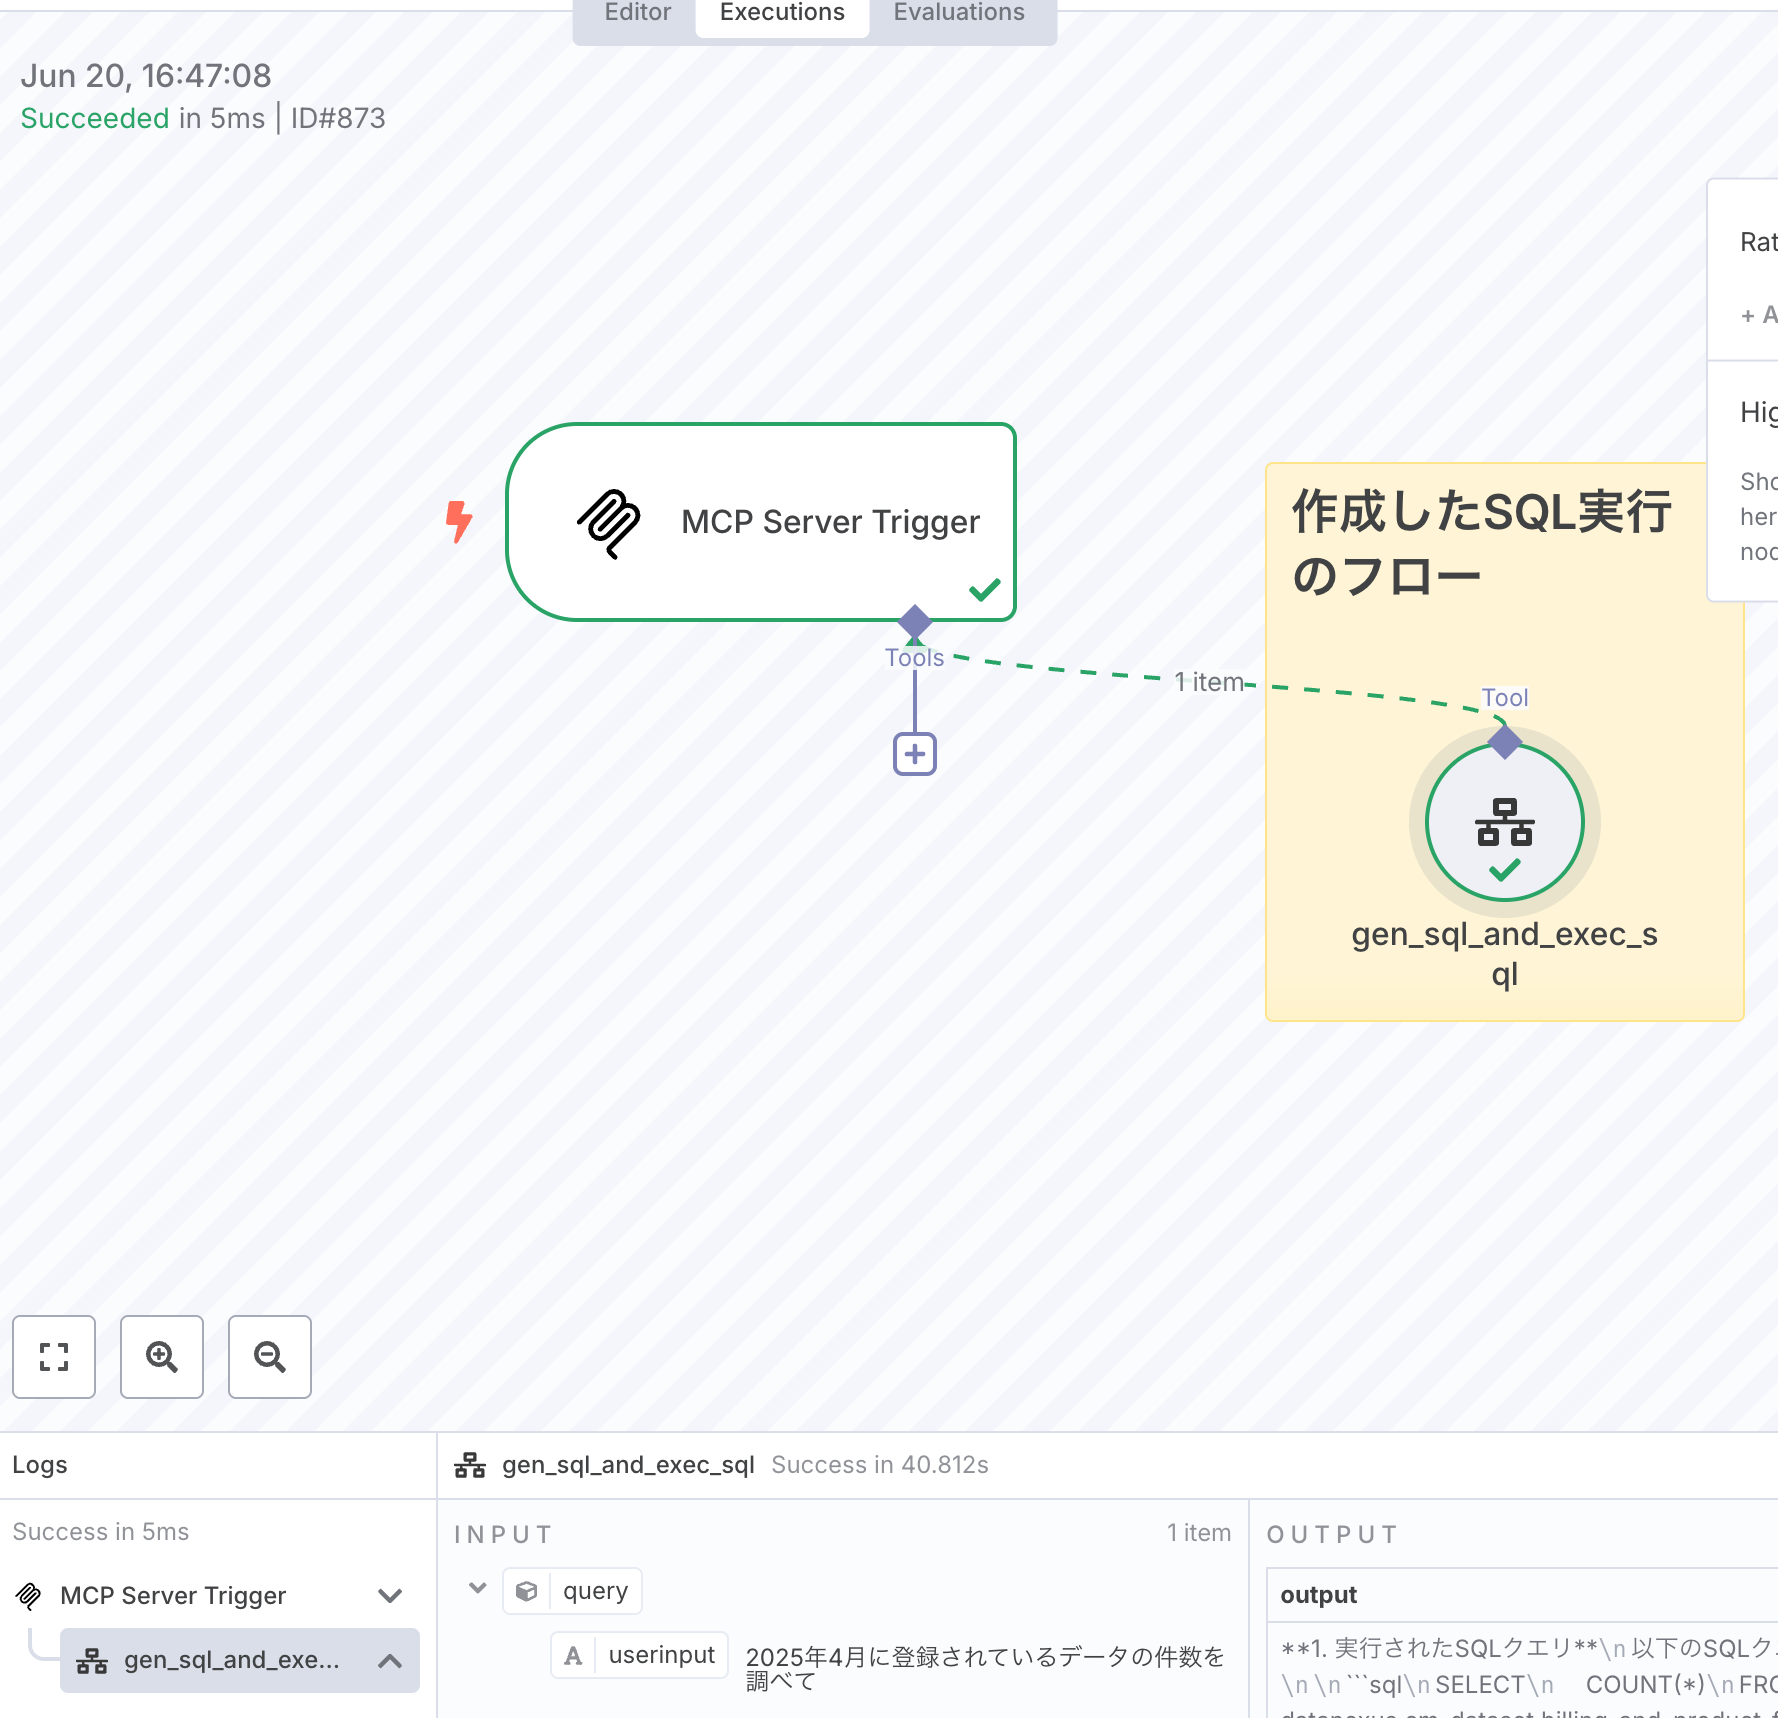Collapse MCP Server Trigger log entry
The width and height of the screenshot is (1778, 1718).
[x=390, y=1596]
